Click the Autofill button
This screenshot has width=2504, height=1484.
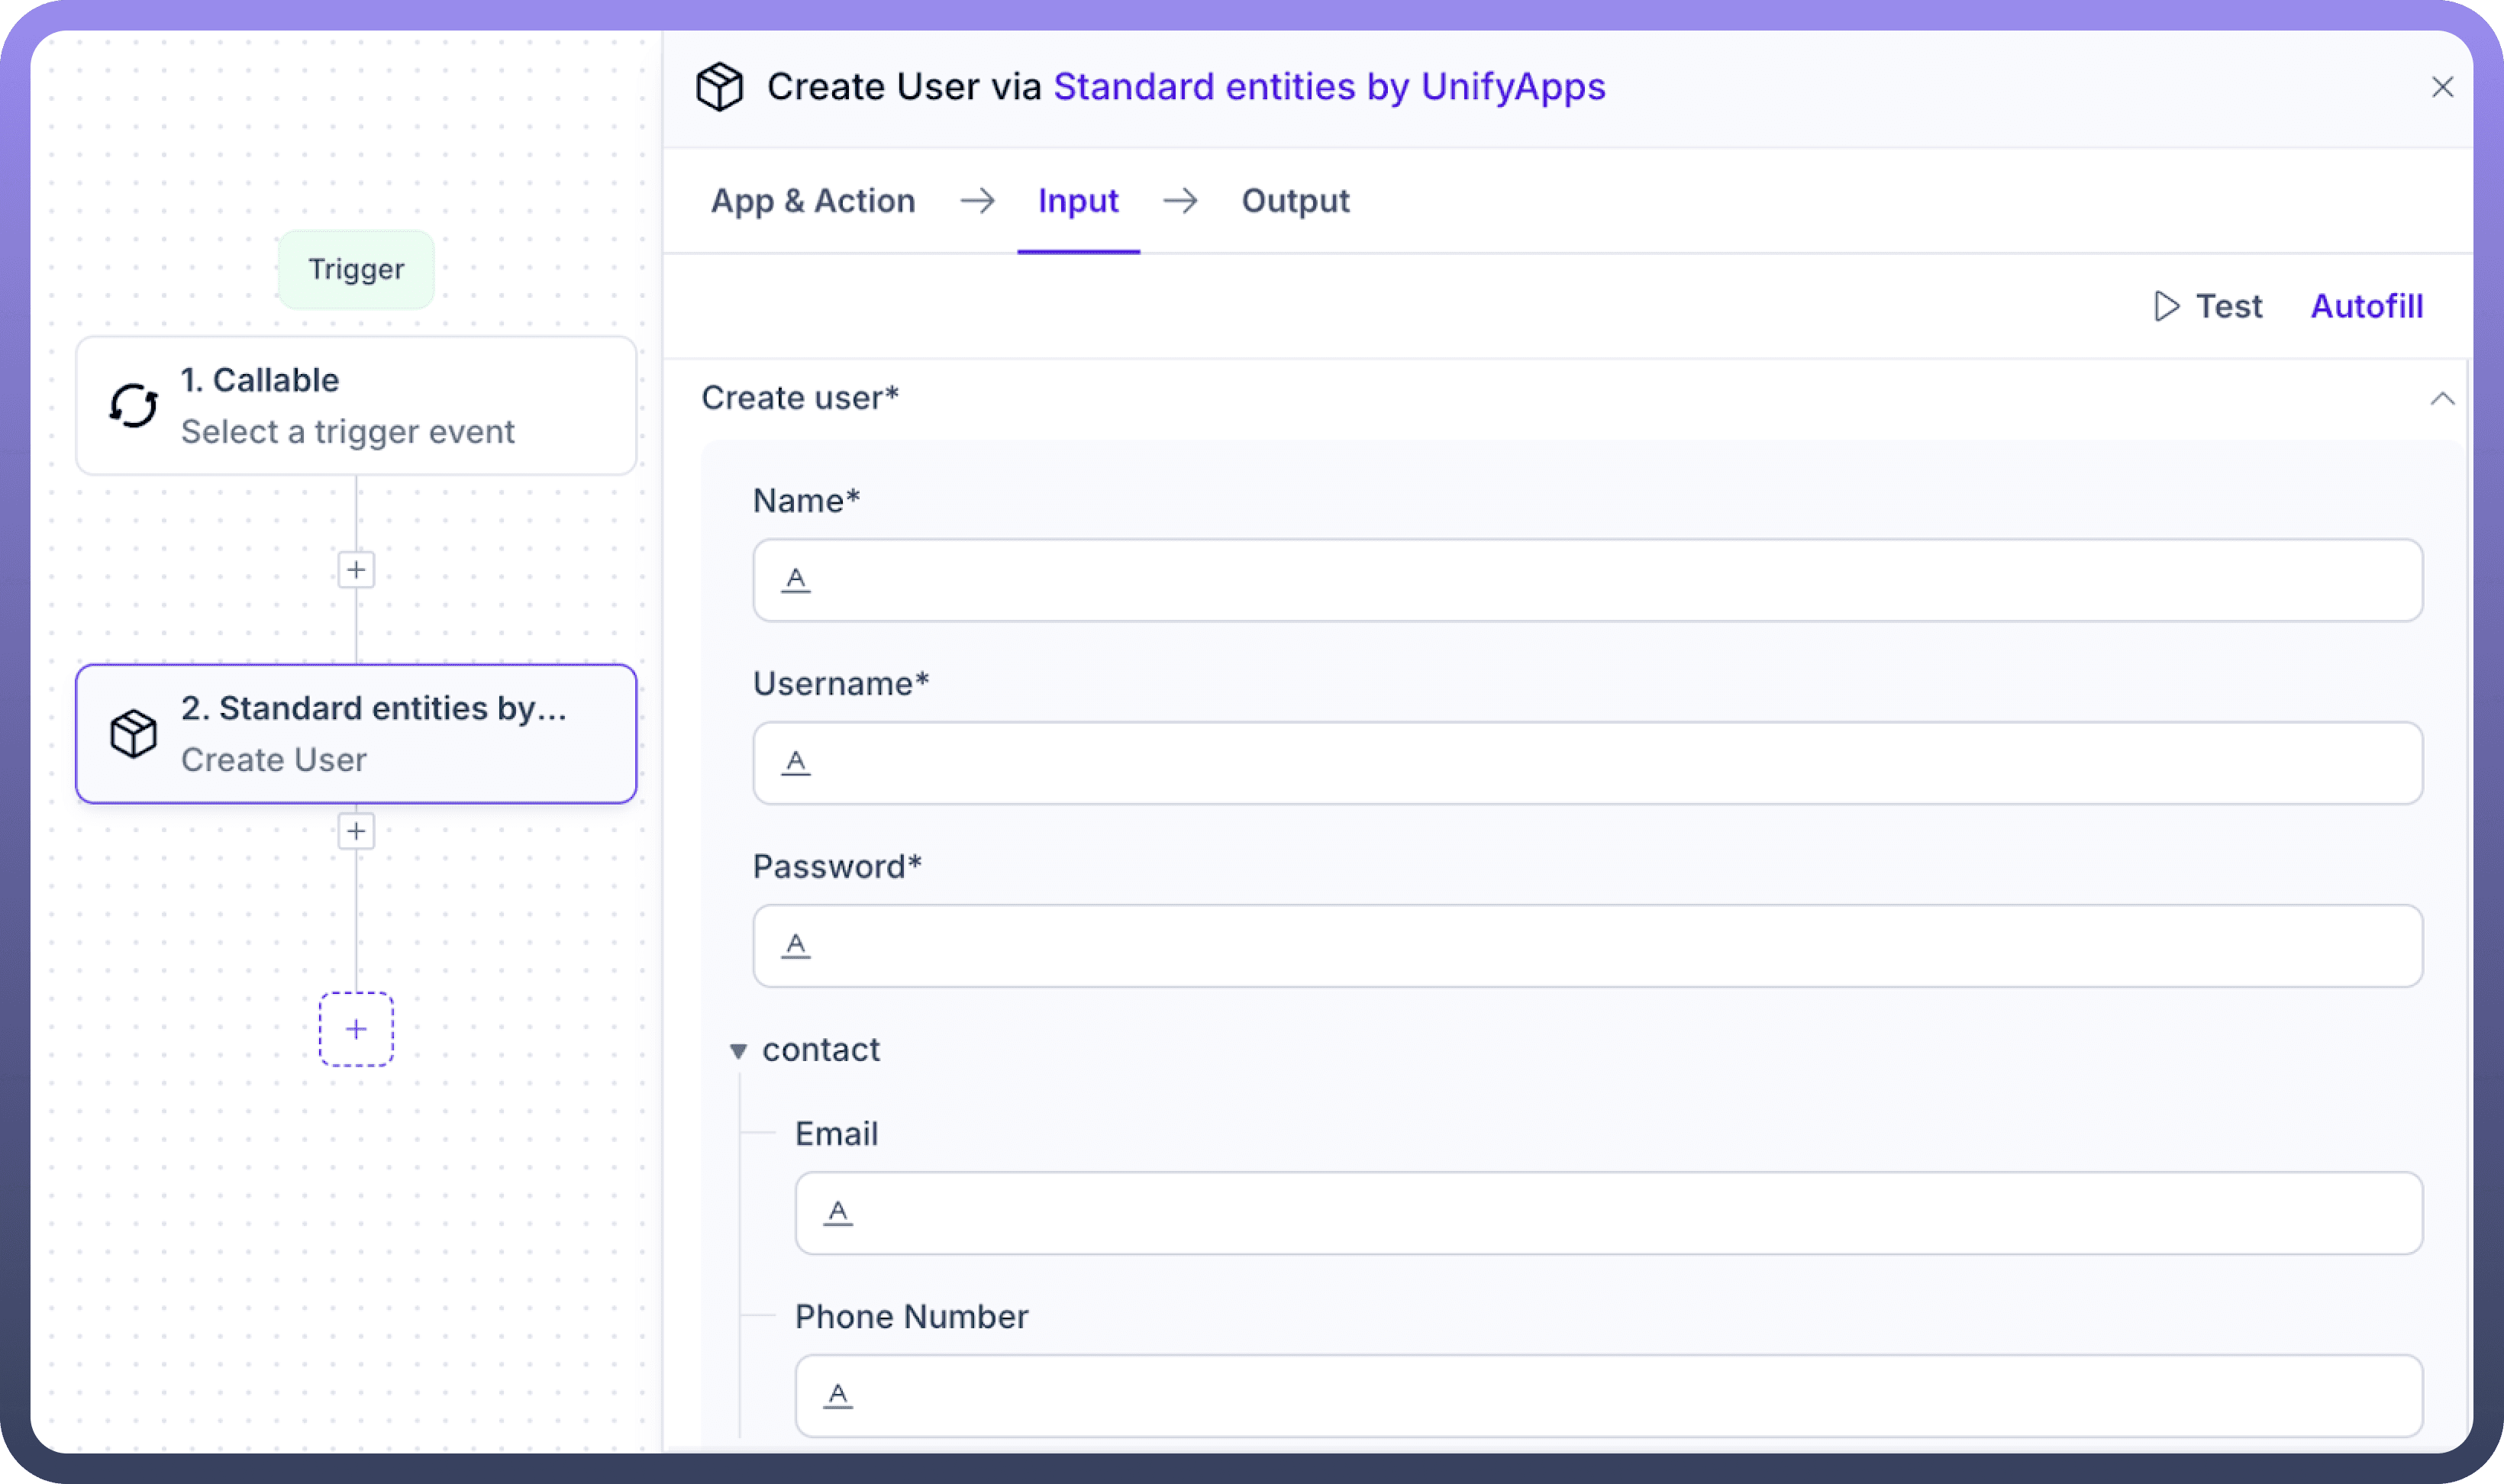(x=2366, y=306)
